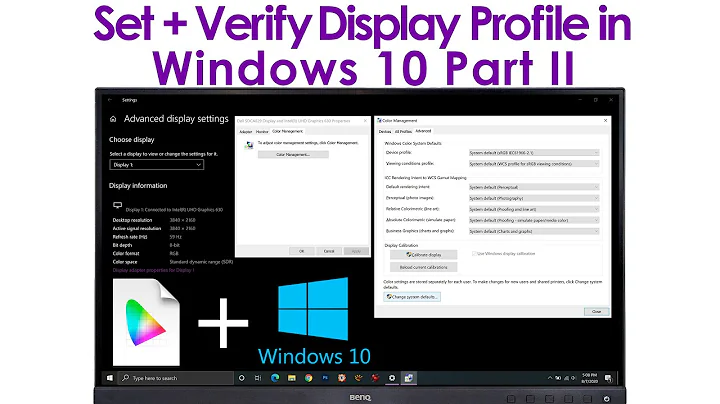Open Task View on the taskbar
Screen dimensions: 720x404
[x=258, y=378]
